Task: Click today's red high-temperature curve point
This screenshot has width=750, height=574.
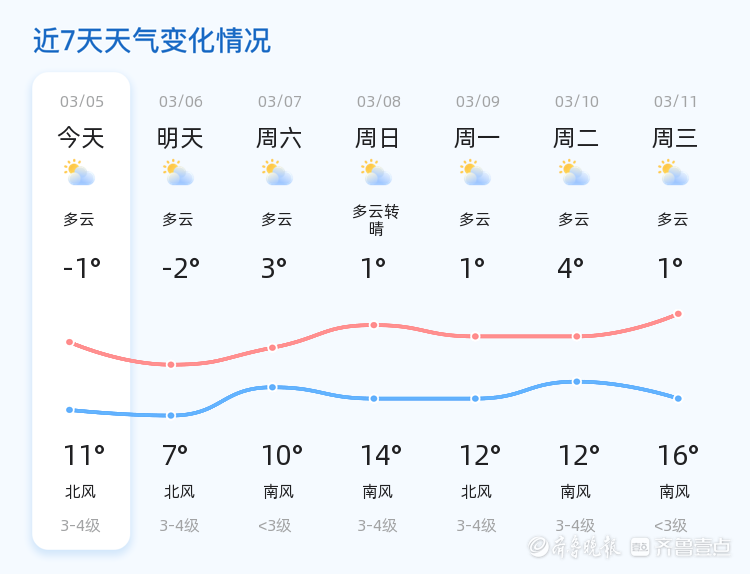Action: tap(70, 342)
